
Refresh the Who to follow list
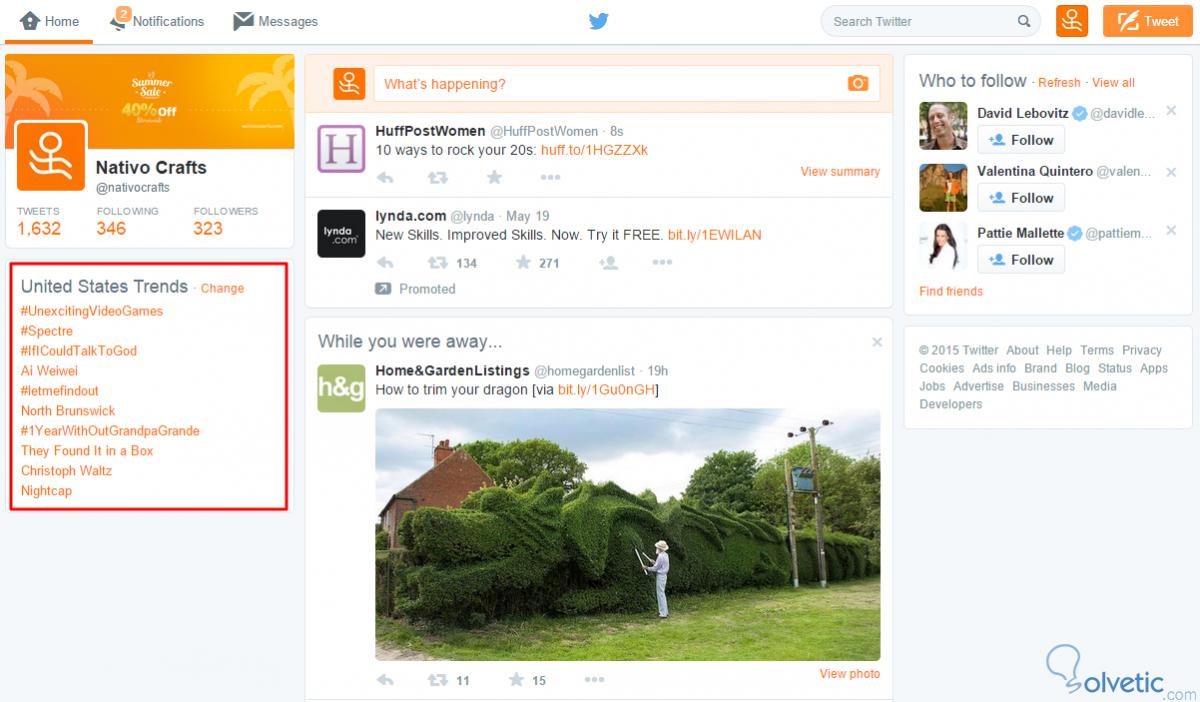[x=1059, y=83]
